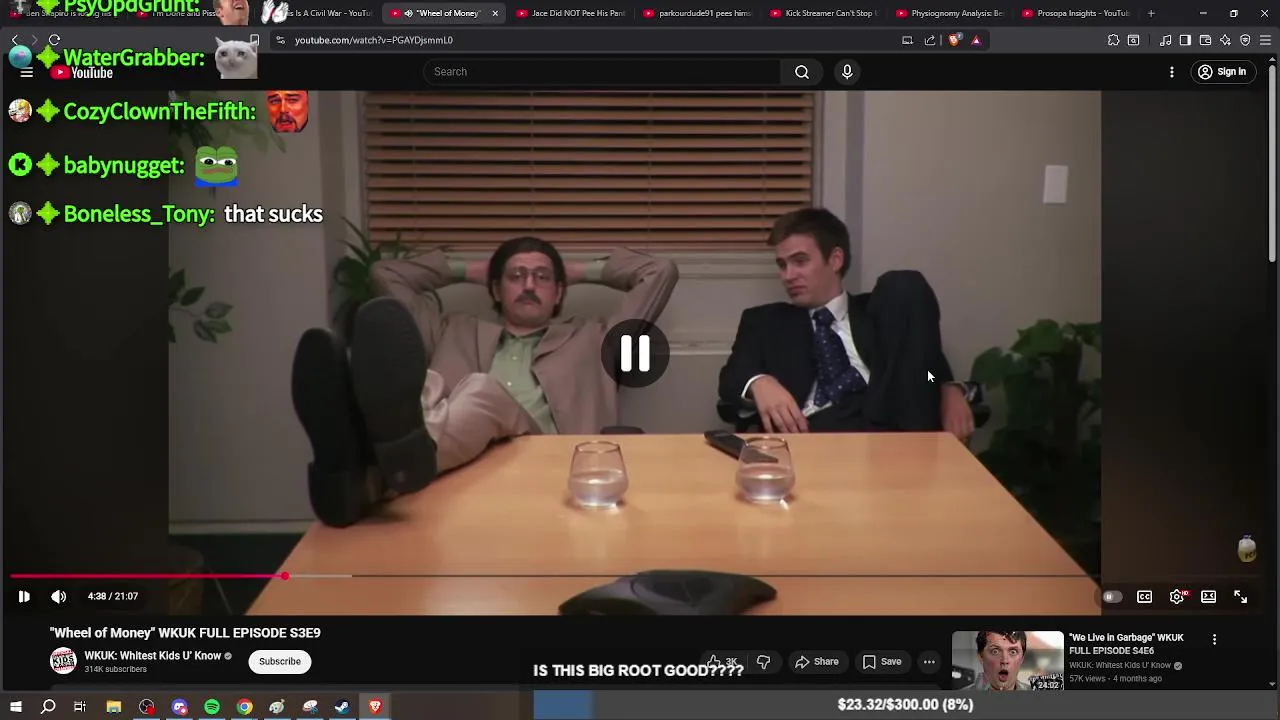Click the WKUK channel avatar

click(63, 661)
